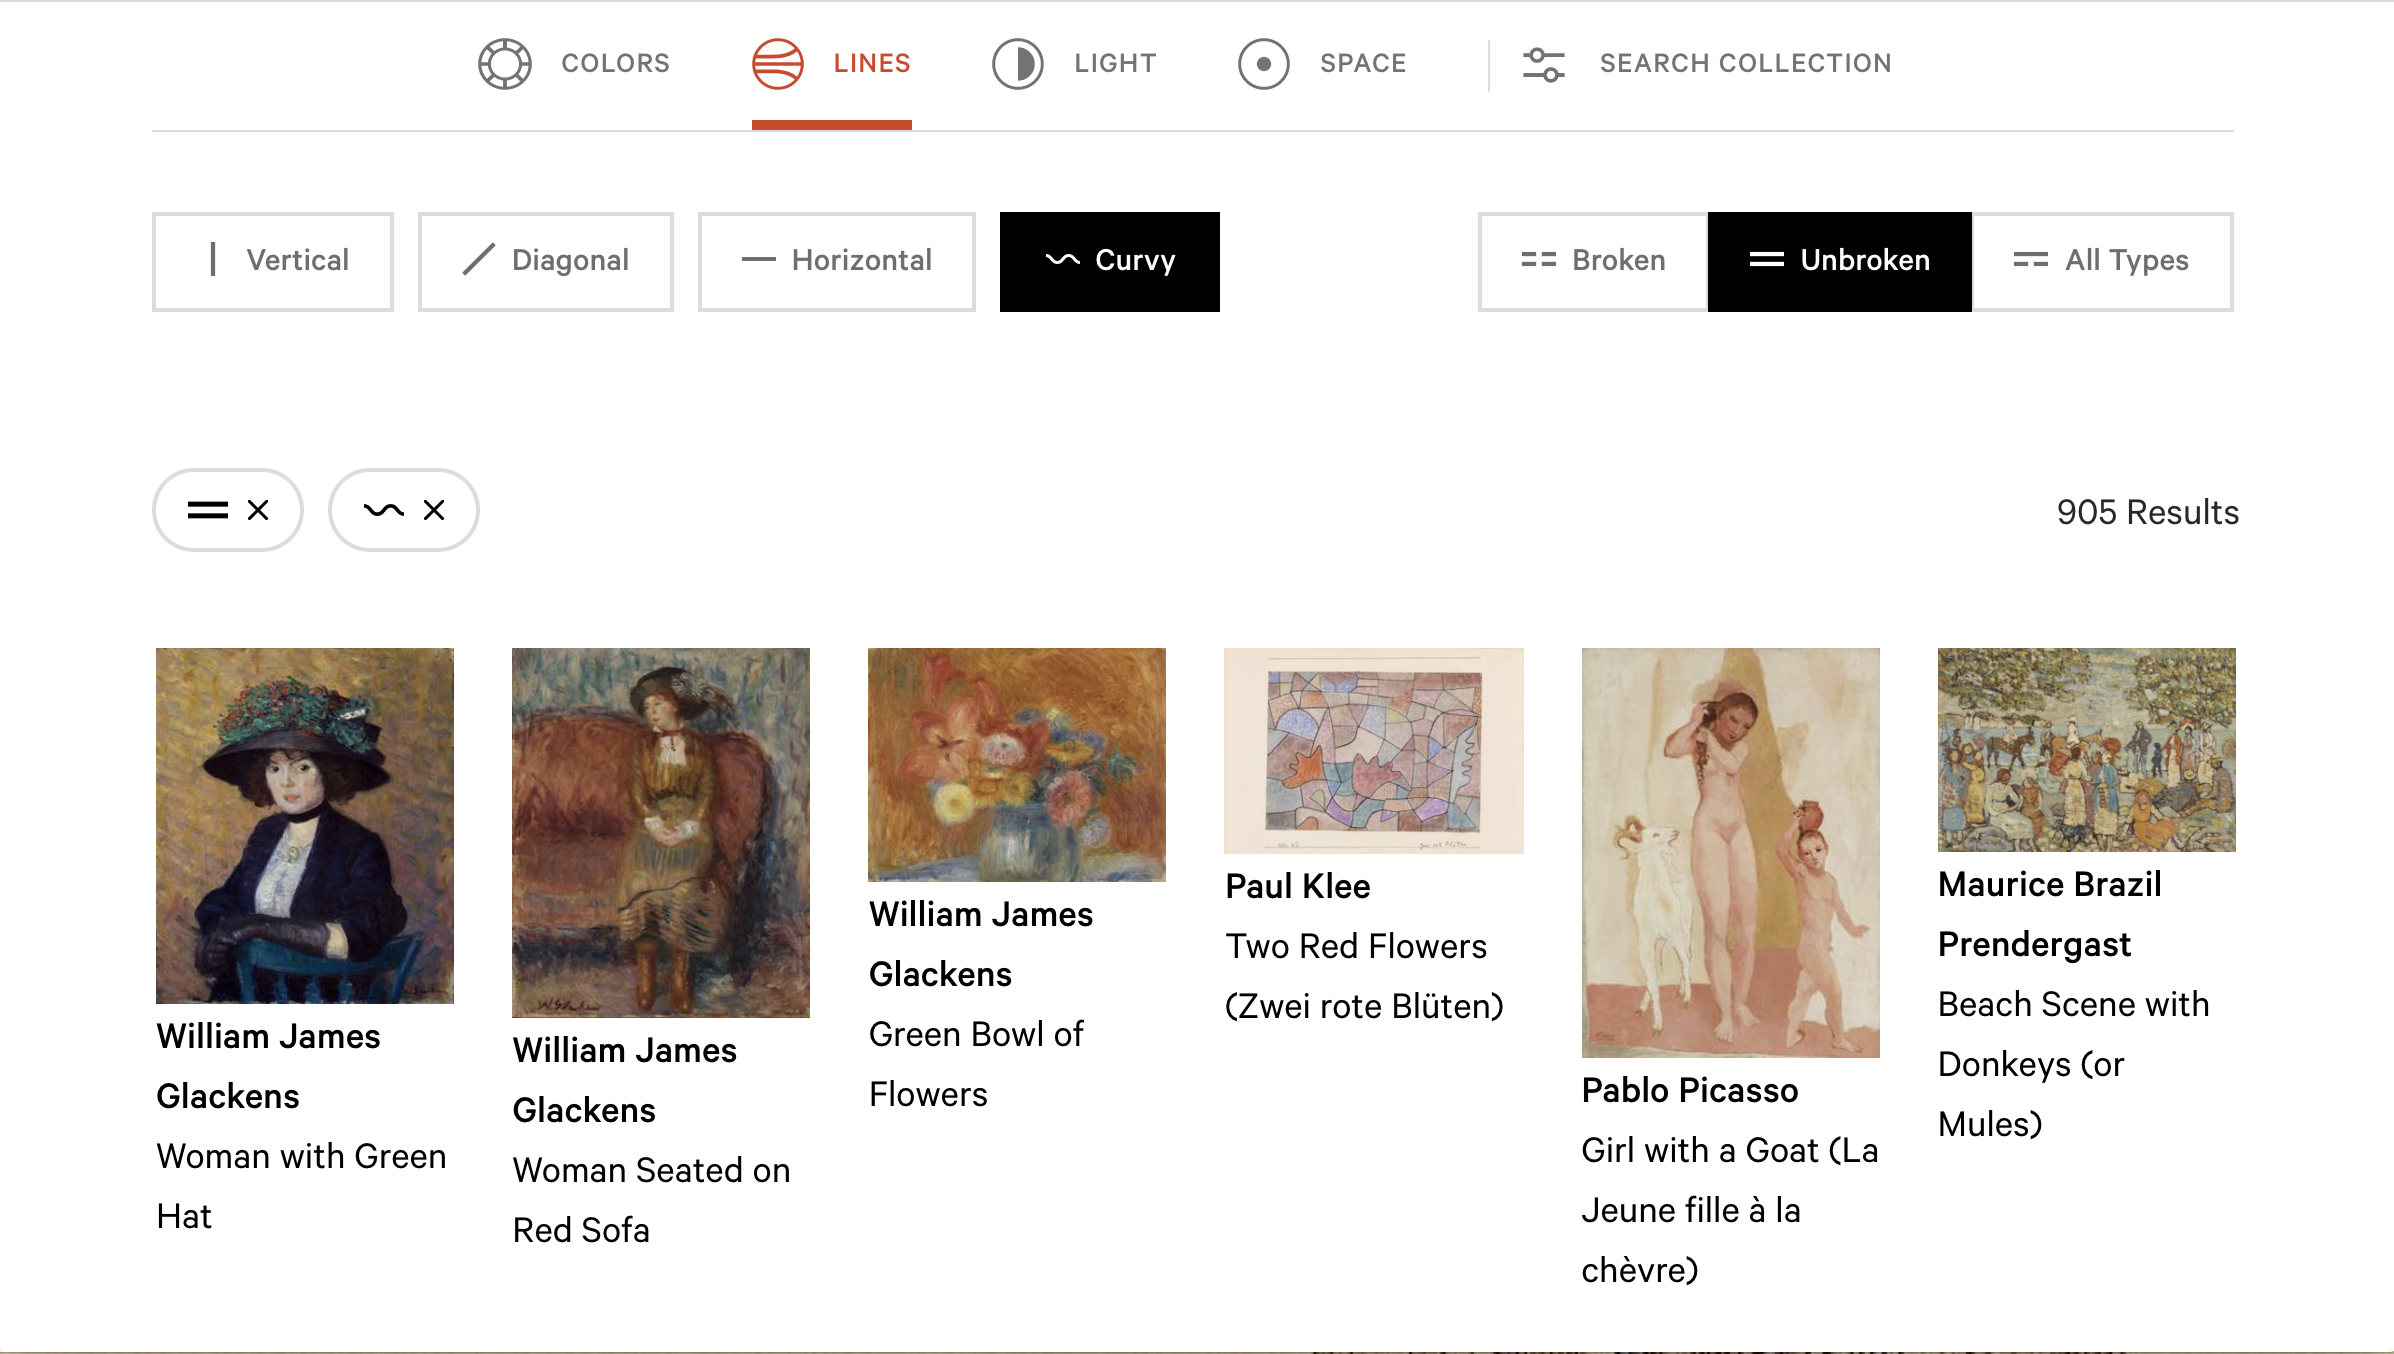
Task: Click the Light half-circle icon
Action: pos(1017,64)
